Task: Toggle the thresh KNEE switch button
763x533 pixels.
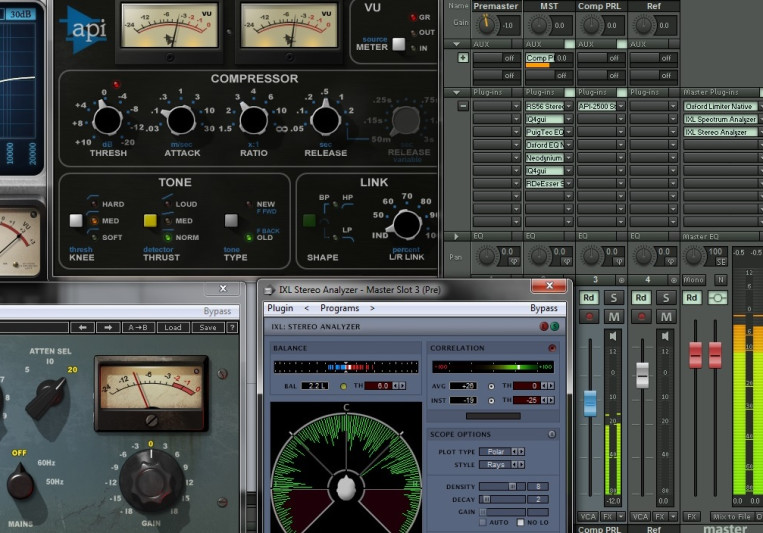Action: [x=76, y=221]
